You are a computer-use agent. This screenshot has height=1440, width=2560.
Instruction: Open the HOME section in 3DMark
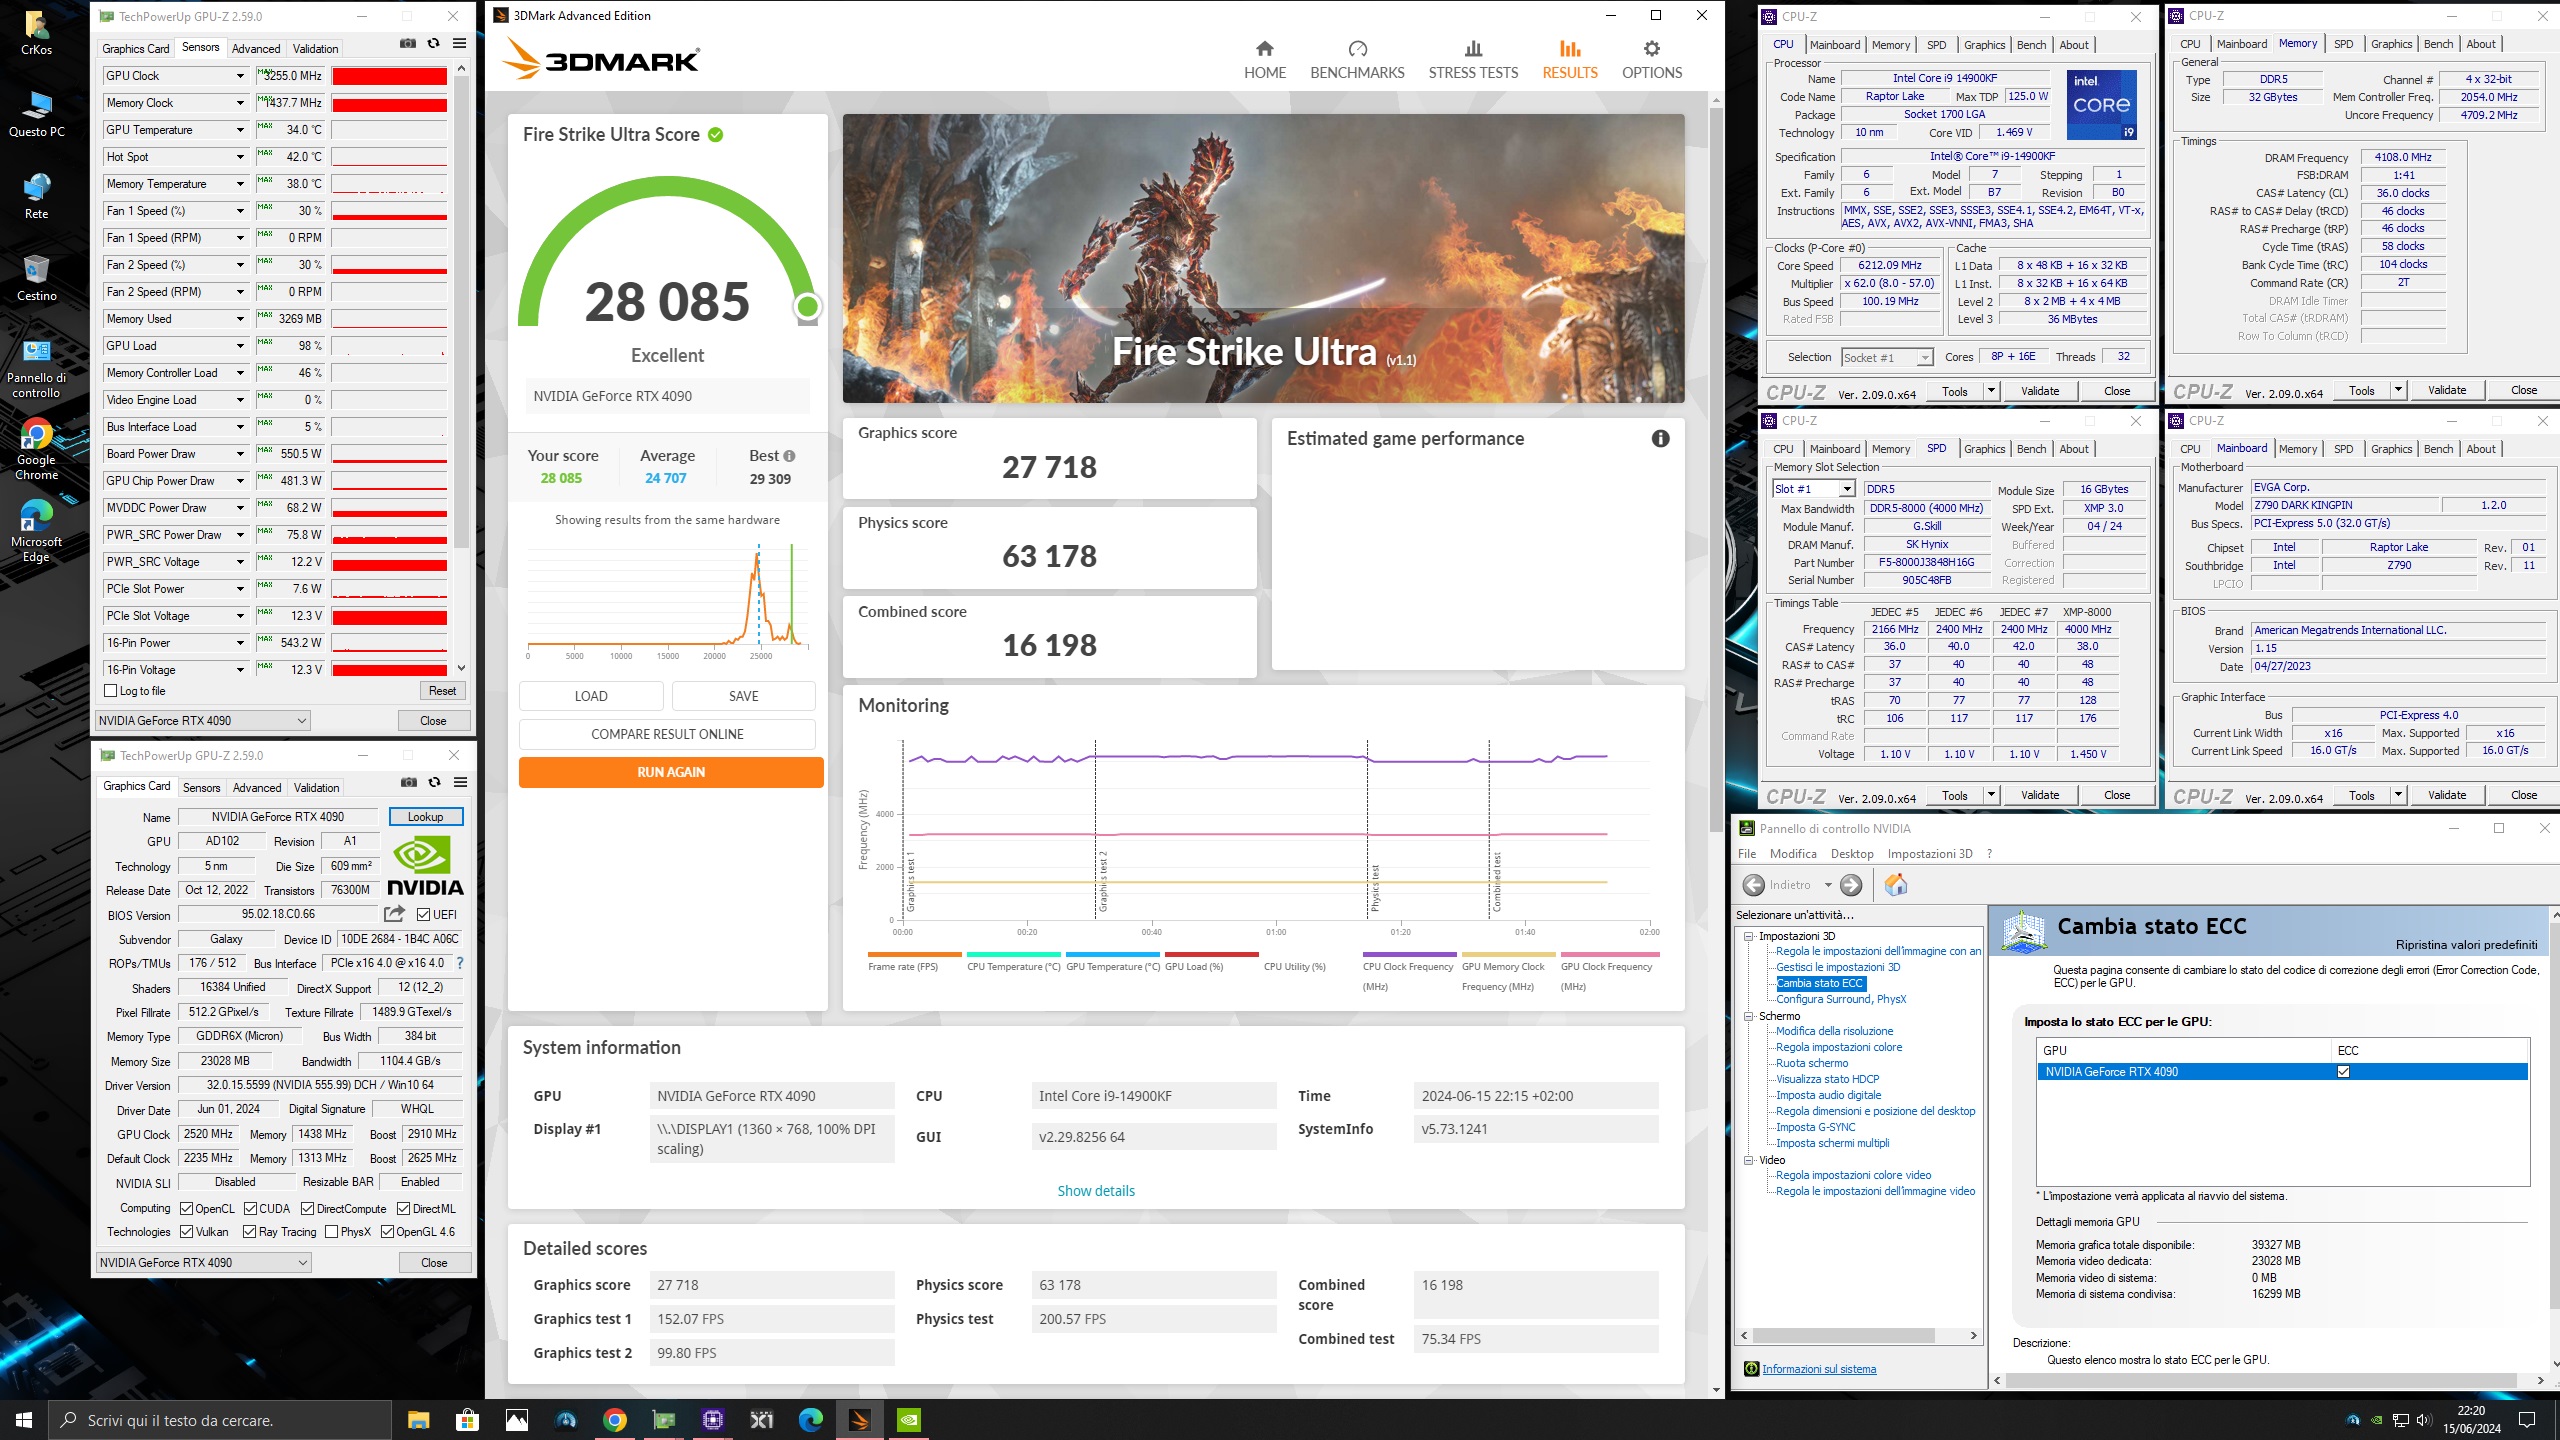click(x=1265, y=60)
